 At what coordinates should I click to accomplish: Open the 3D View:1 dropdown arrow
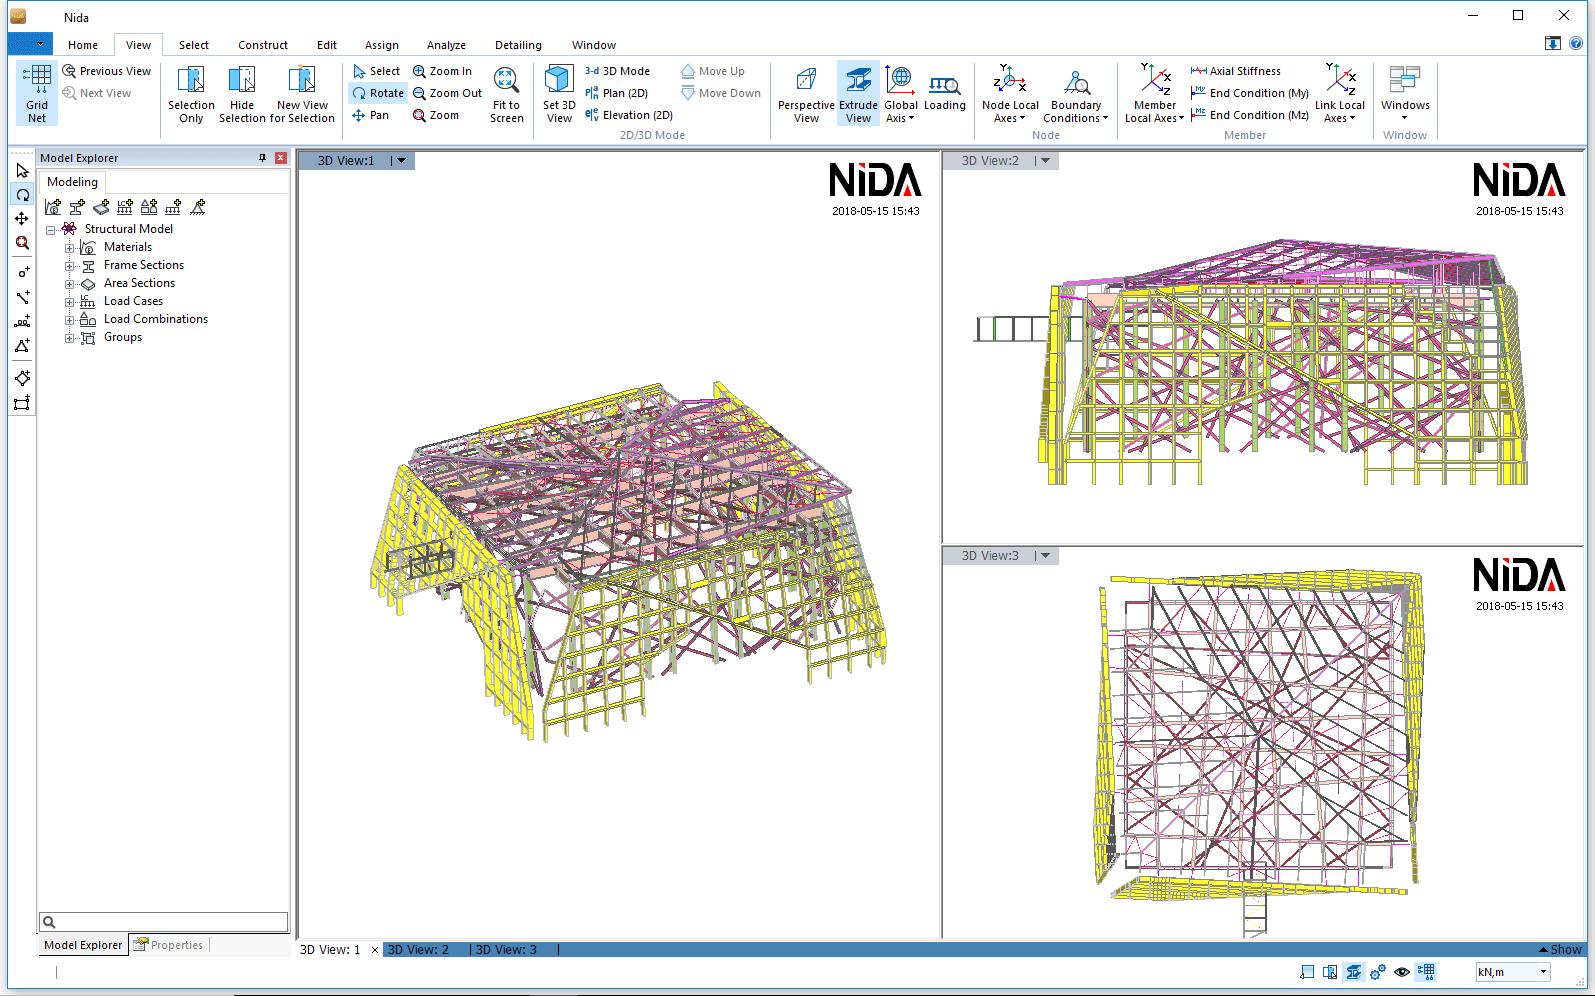402,160
